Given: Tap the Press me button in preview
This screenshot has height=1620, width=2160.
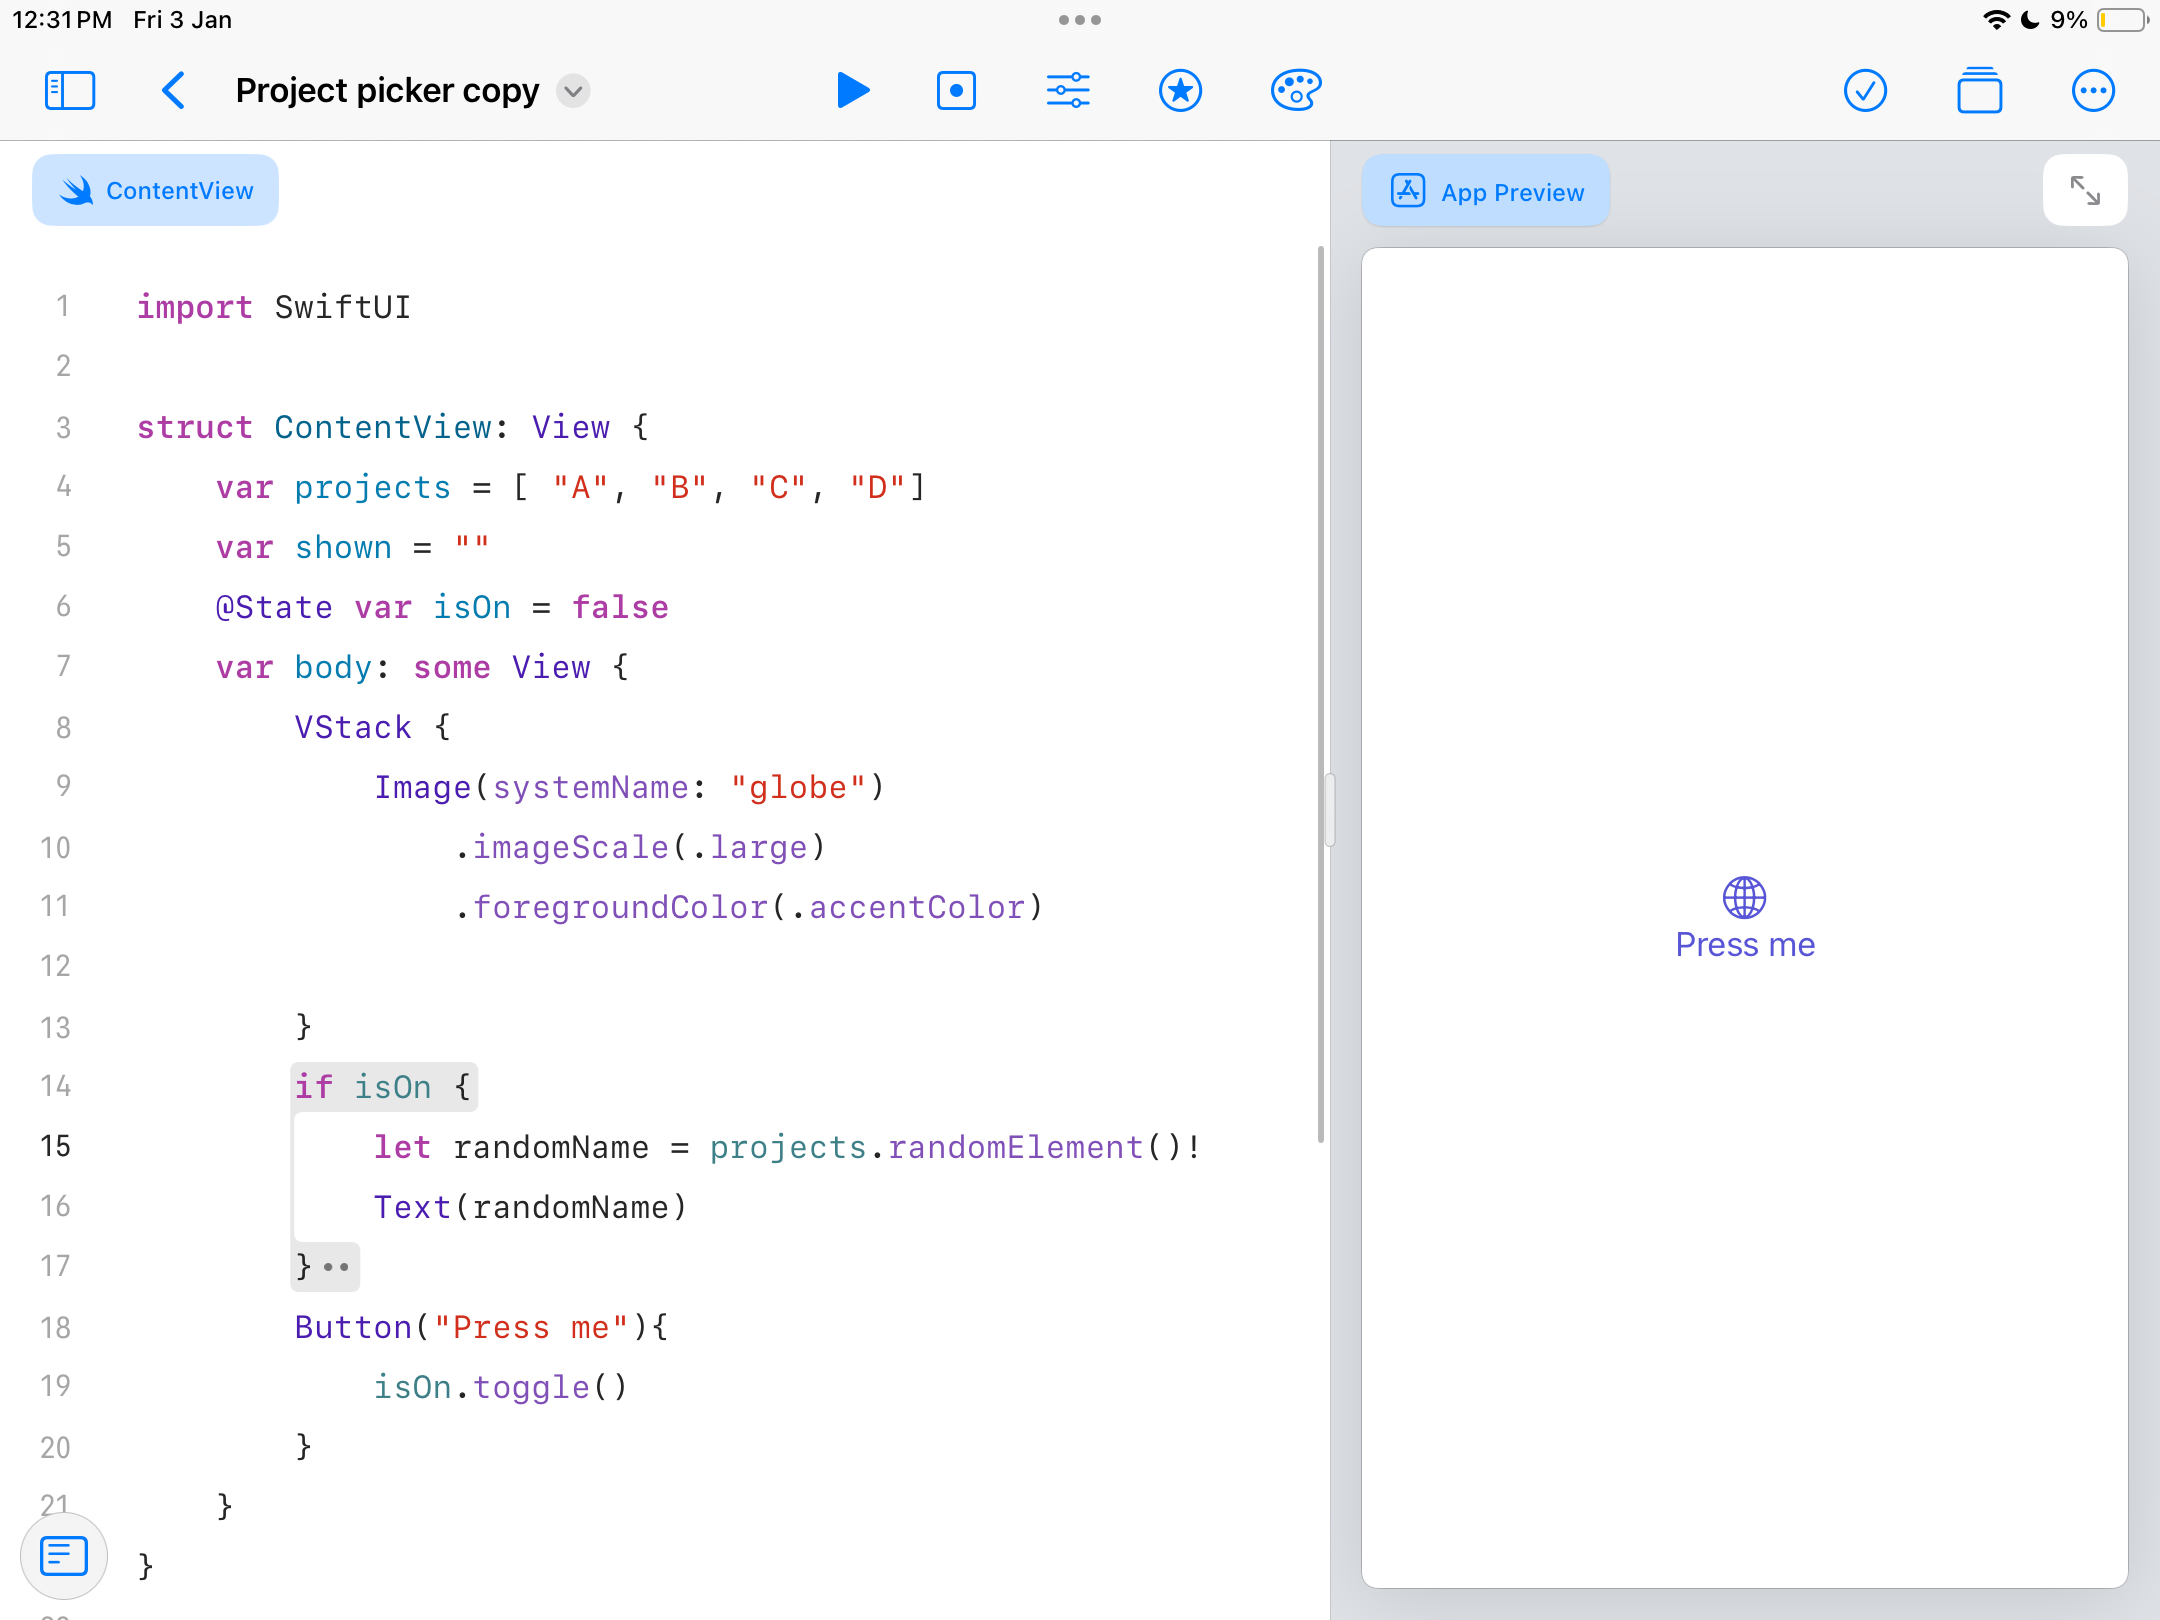Looking at the screenshot, I should pyautogui.click(x=1745, y=945).
